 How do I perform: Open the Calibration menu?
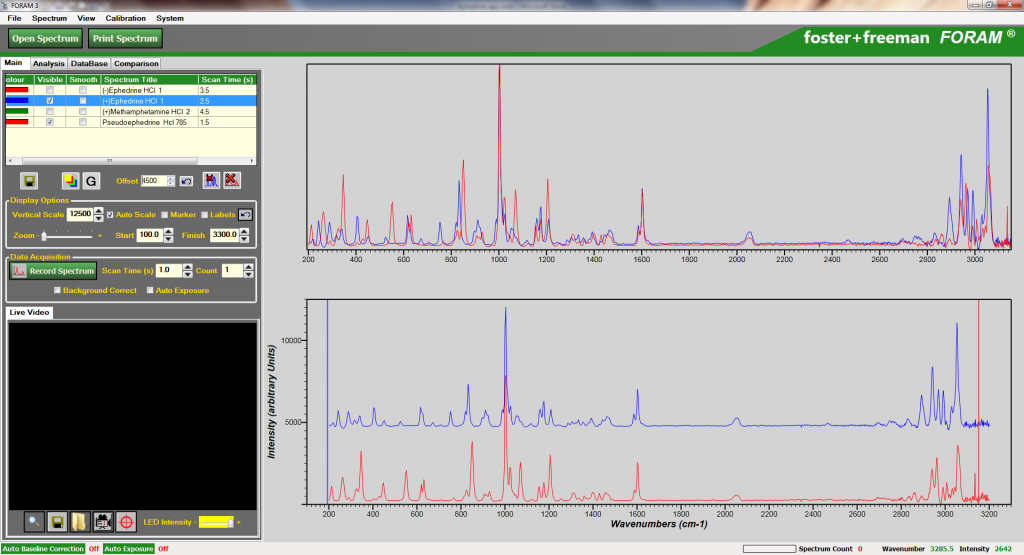point(125,18)
